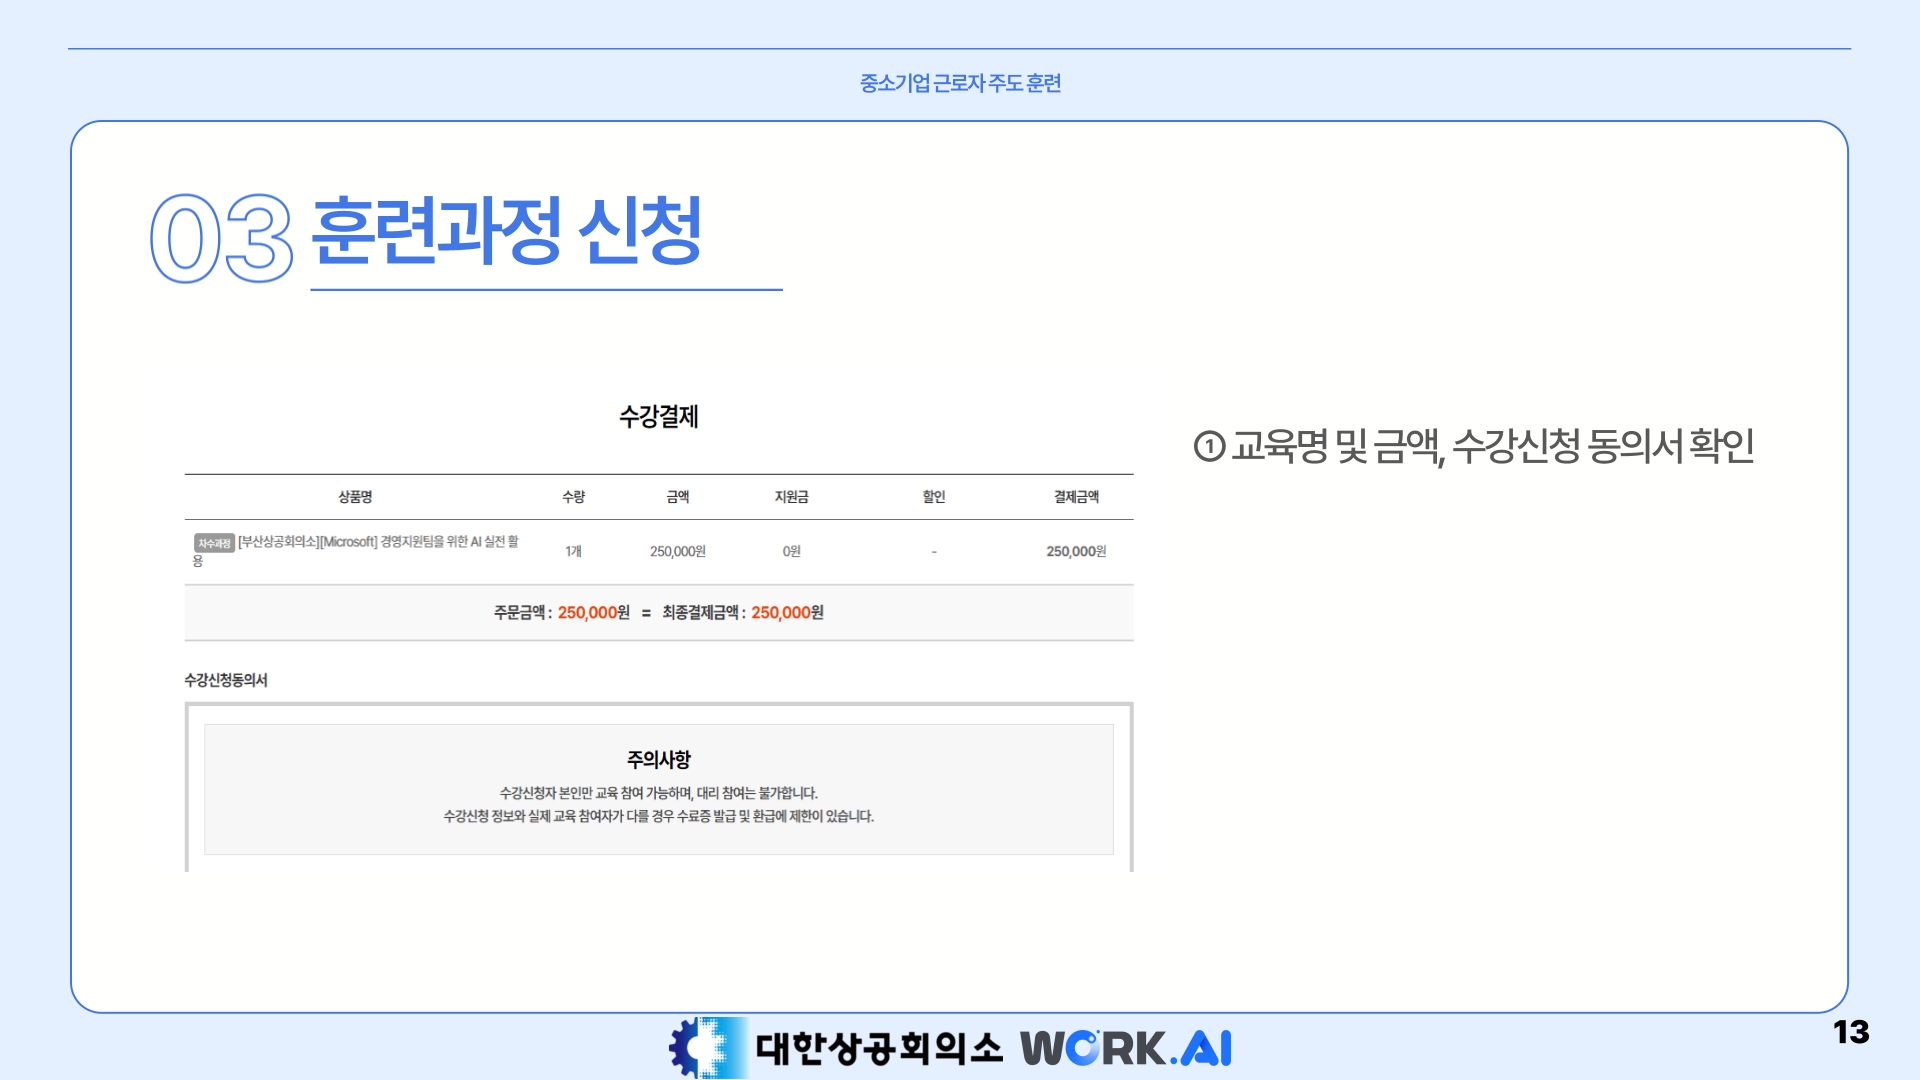1920x1080 pixels.
Task: Click the 주의사항 notice heading
Action: [658, 760]
